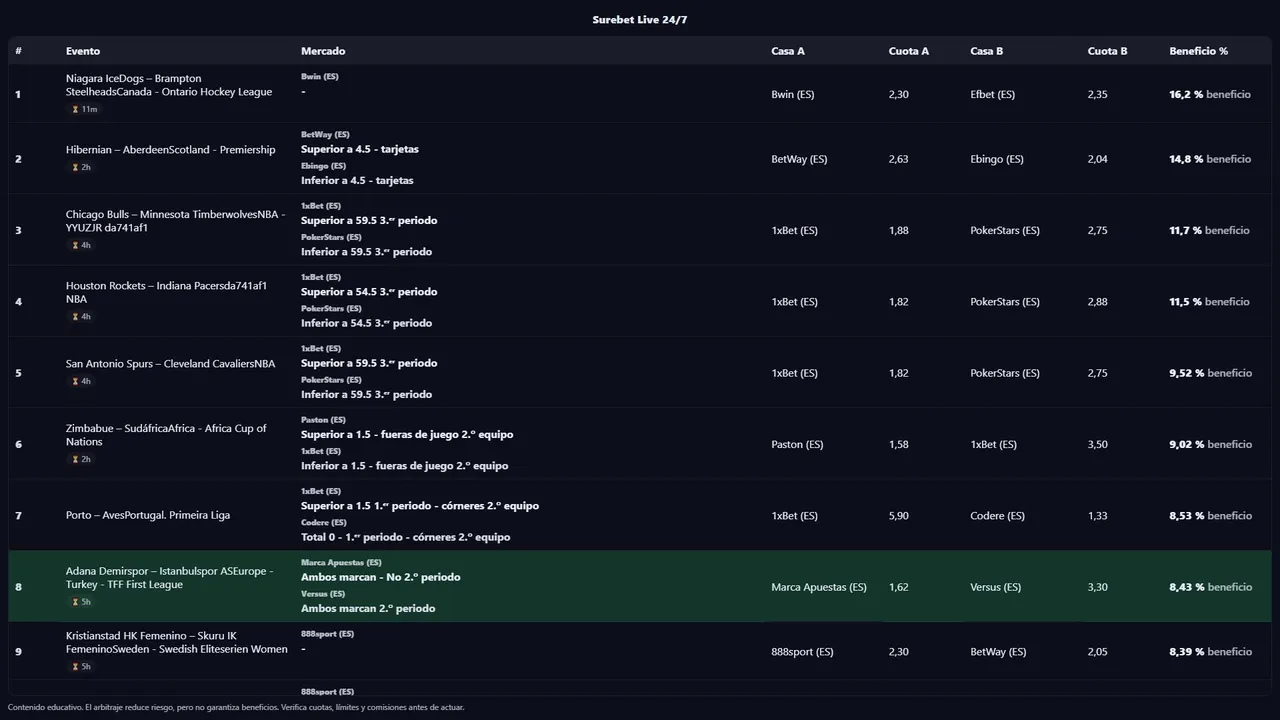
Task: Sort by the Beneficio % column header
Action: (x=1198, y=51)
